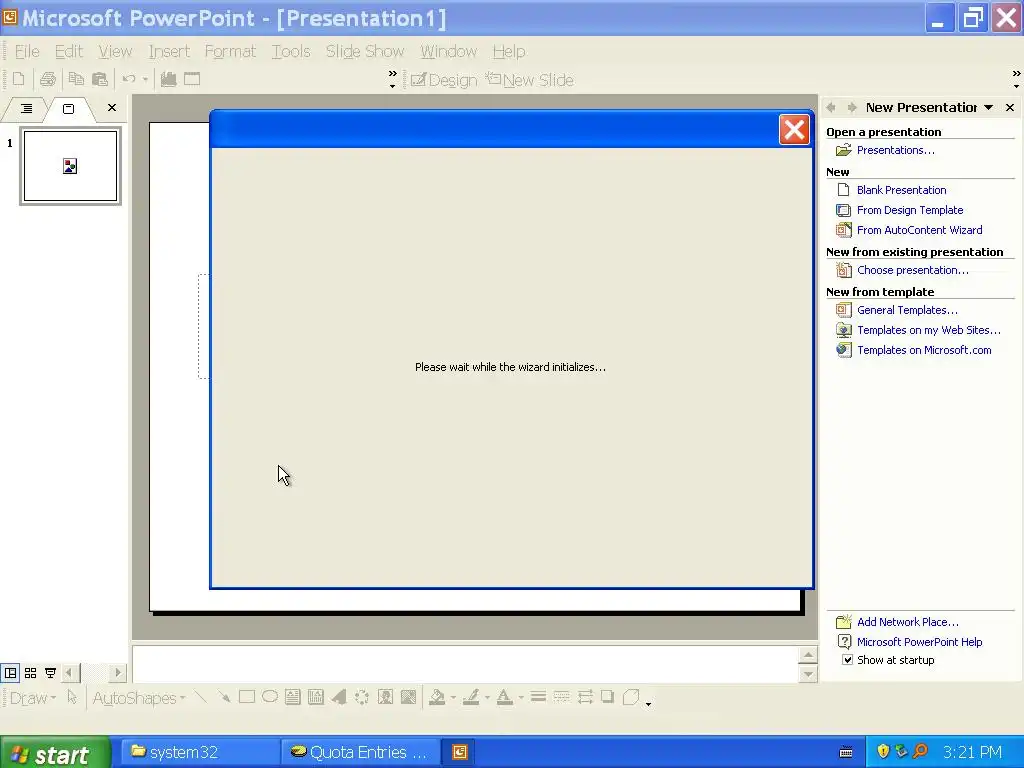This screenshot has height=768, width=1024.
Task: Switch to the Slides tab
Action: point(69,108)
